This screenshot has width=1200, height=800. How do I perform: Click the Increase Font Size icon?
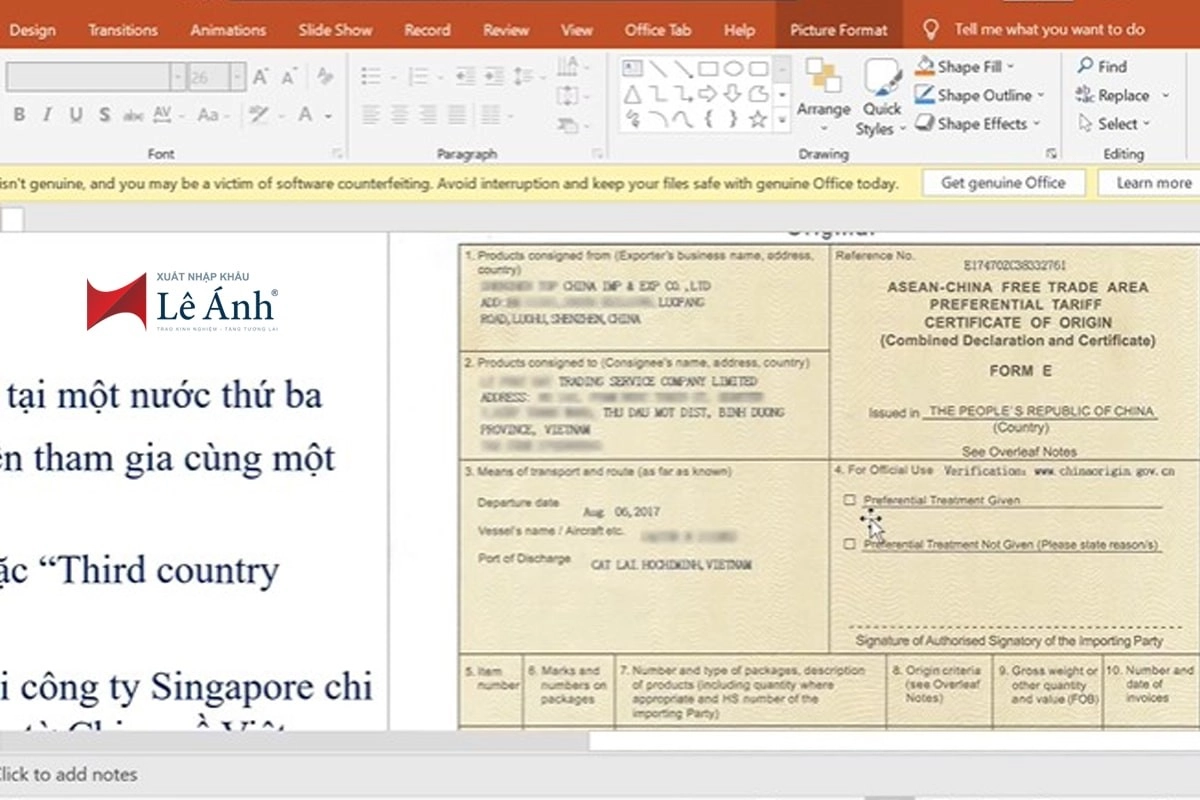click(261, 77)
